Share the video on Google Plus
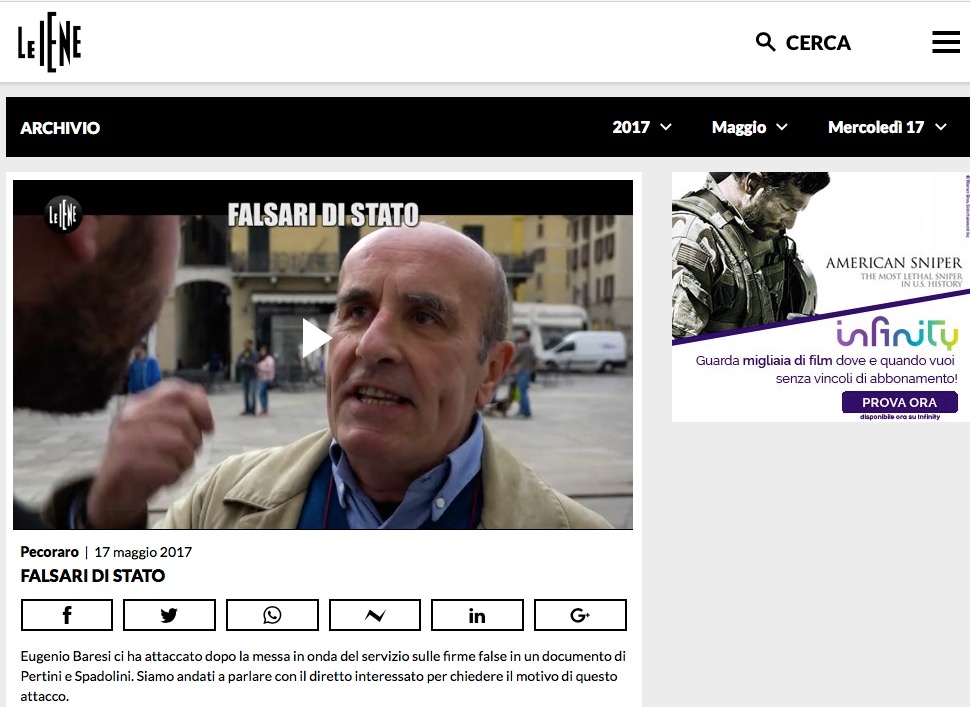970x707 pixels. pos(580,615)
